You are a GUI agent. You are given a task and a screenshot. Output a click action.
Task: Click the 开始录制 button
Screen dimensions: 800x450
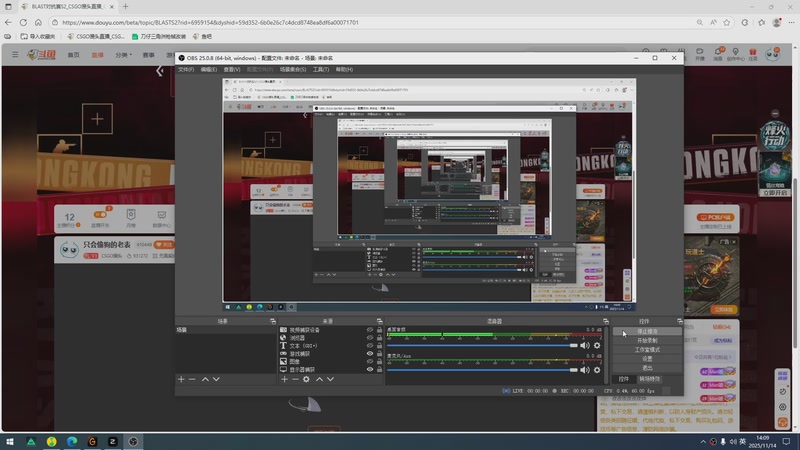[647, 340]
